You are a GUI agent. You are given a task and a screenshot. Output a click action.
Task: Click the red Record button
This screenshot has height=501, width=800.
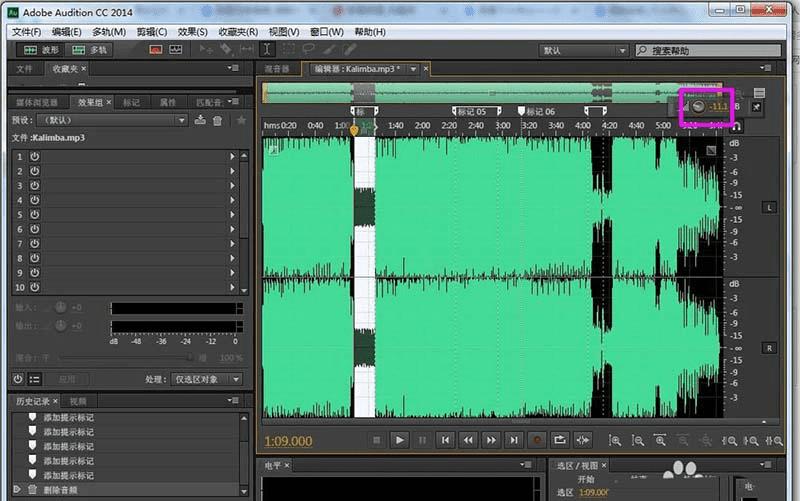tap(536, 440)
